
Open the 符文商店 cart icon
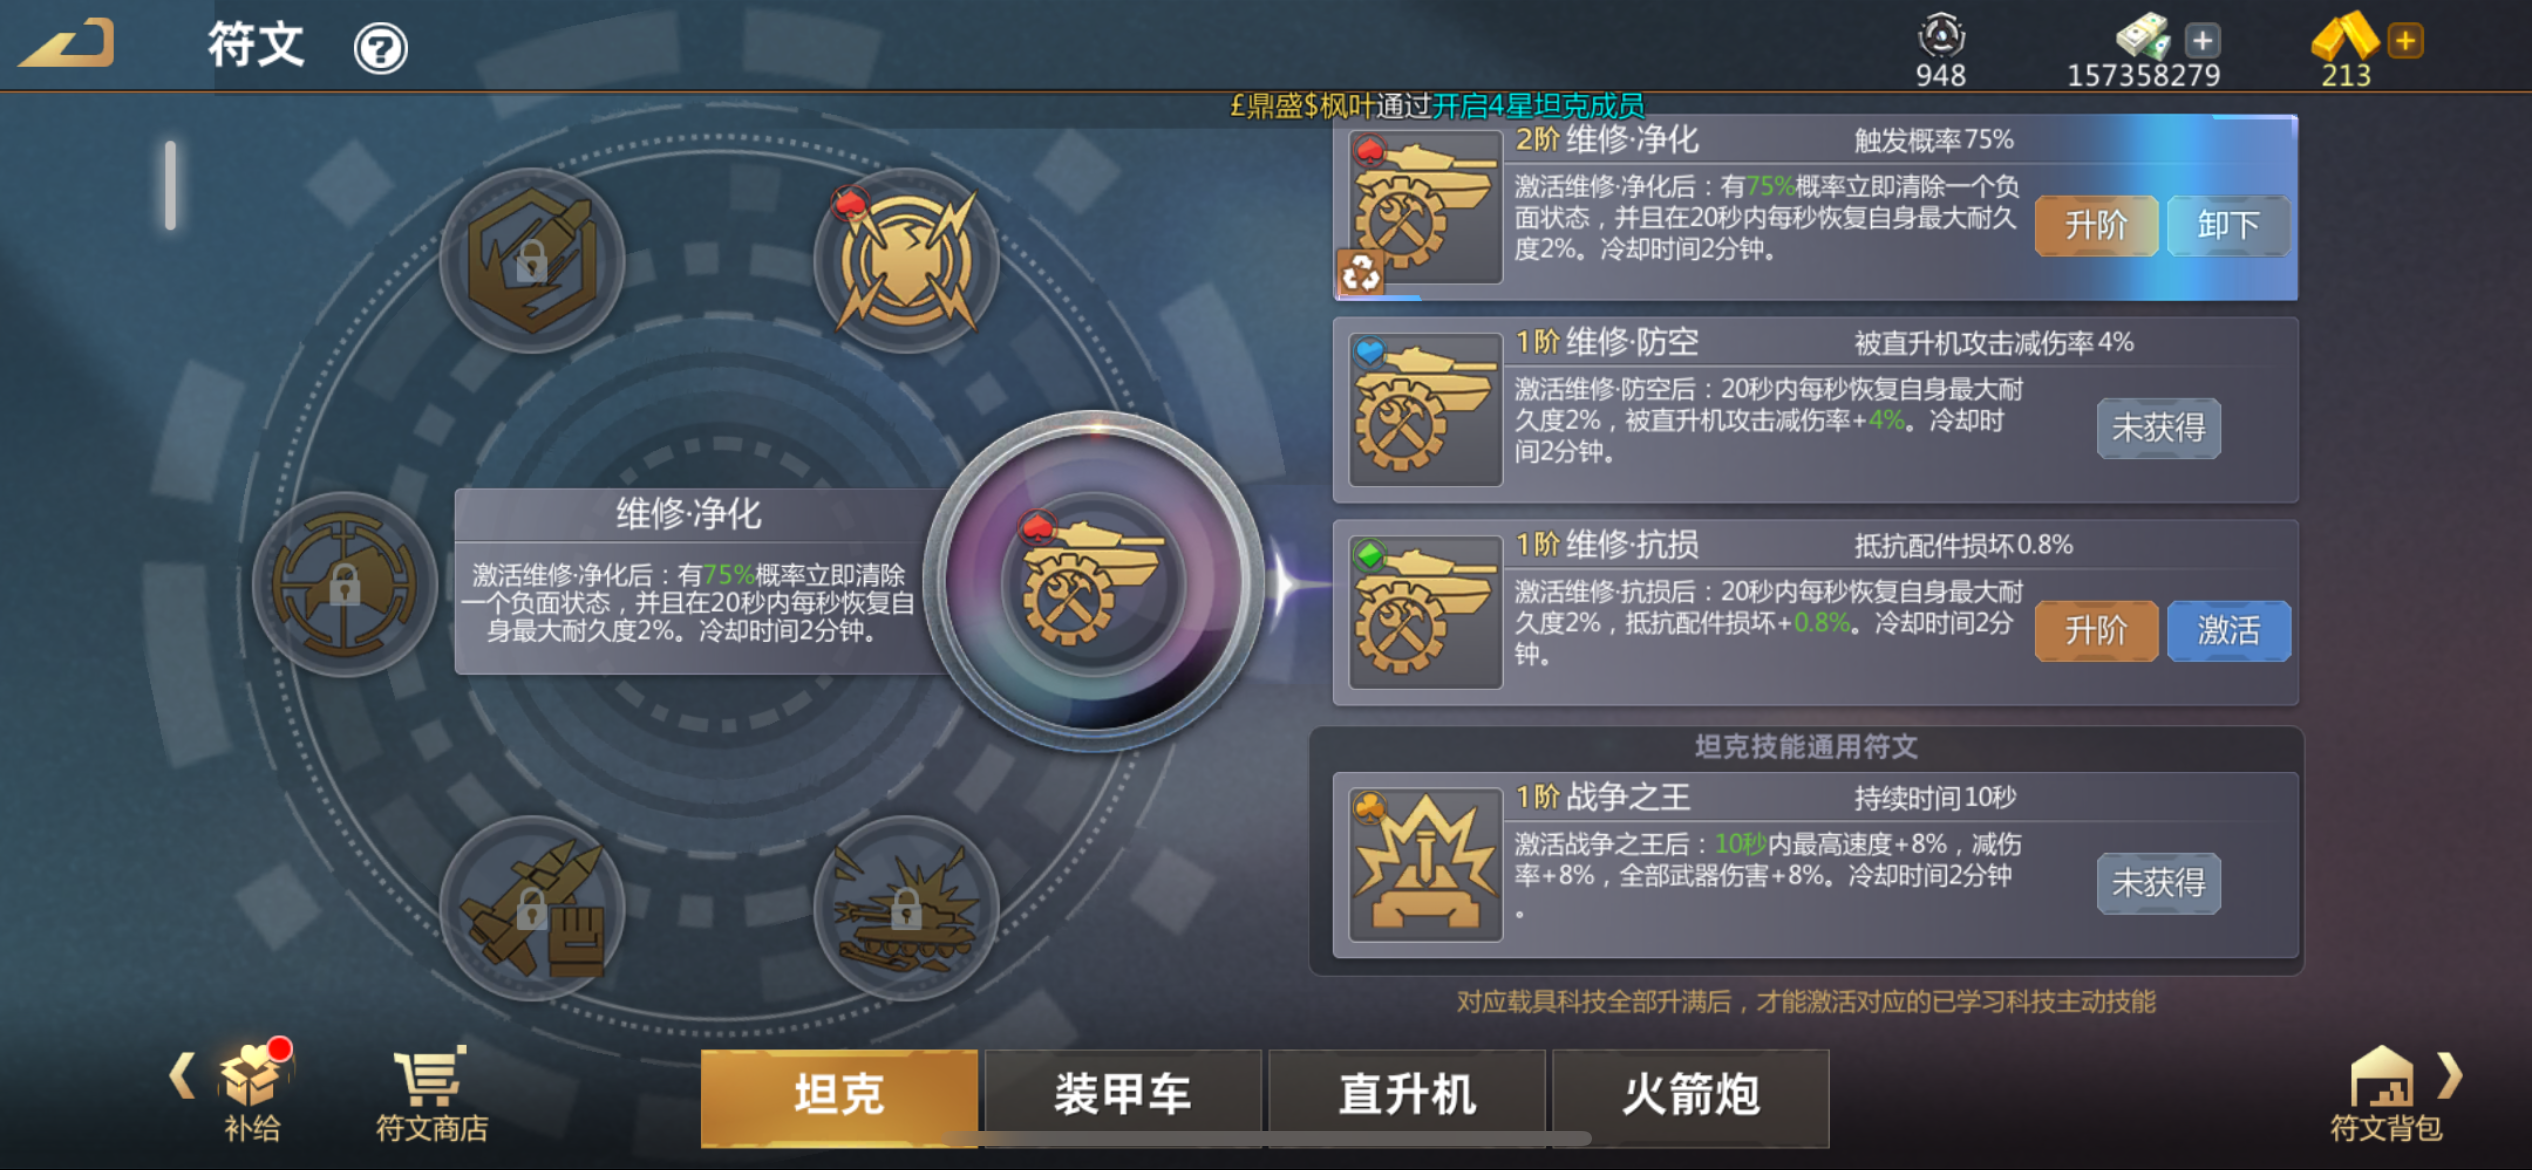click(431, 1094)
